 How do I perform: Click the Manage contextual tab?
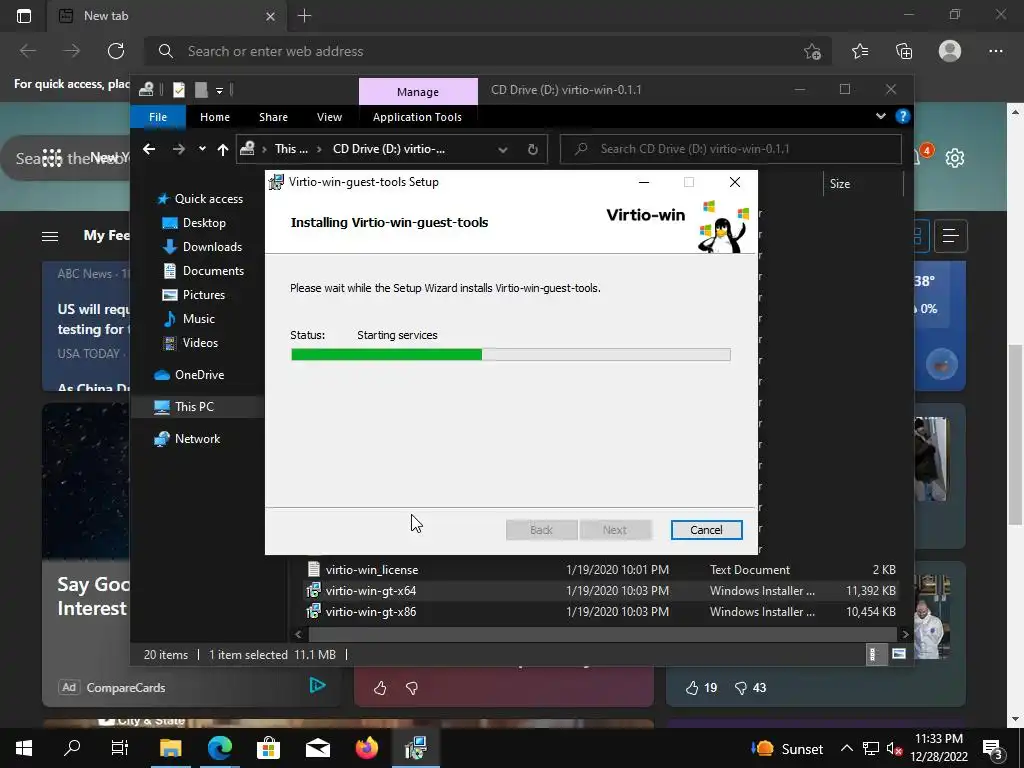point(418,92)
